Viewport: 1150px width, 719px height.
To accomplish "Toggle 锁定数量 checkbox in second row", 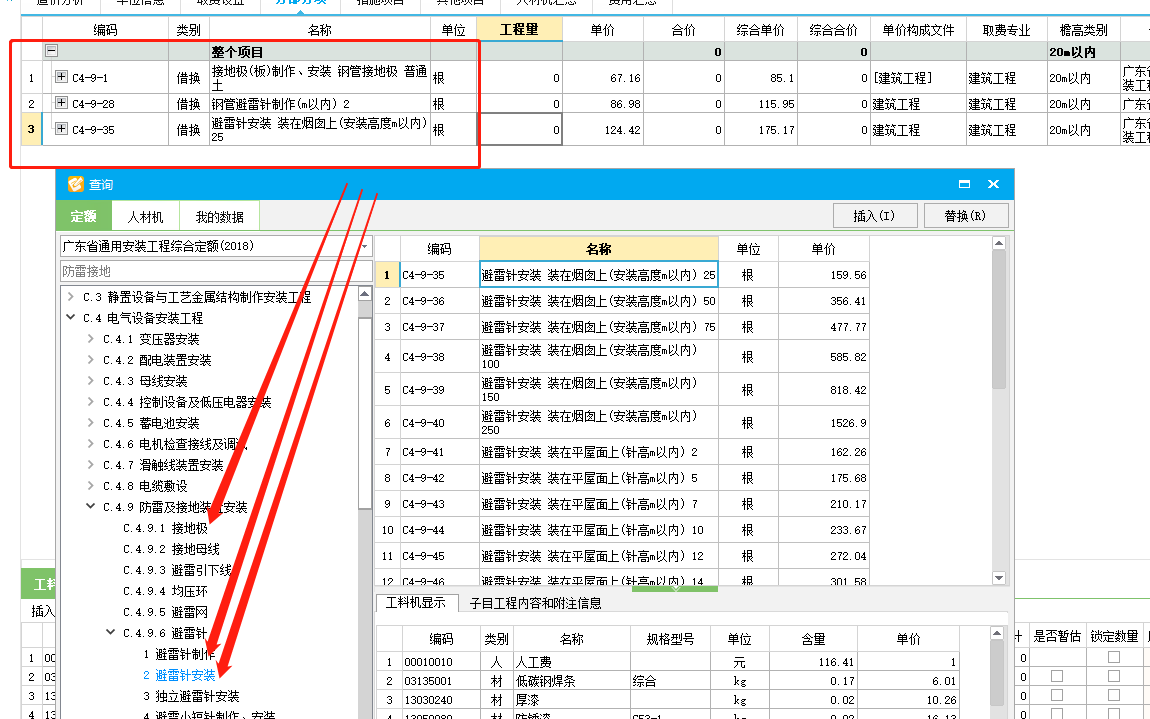I will (1113, 676).
